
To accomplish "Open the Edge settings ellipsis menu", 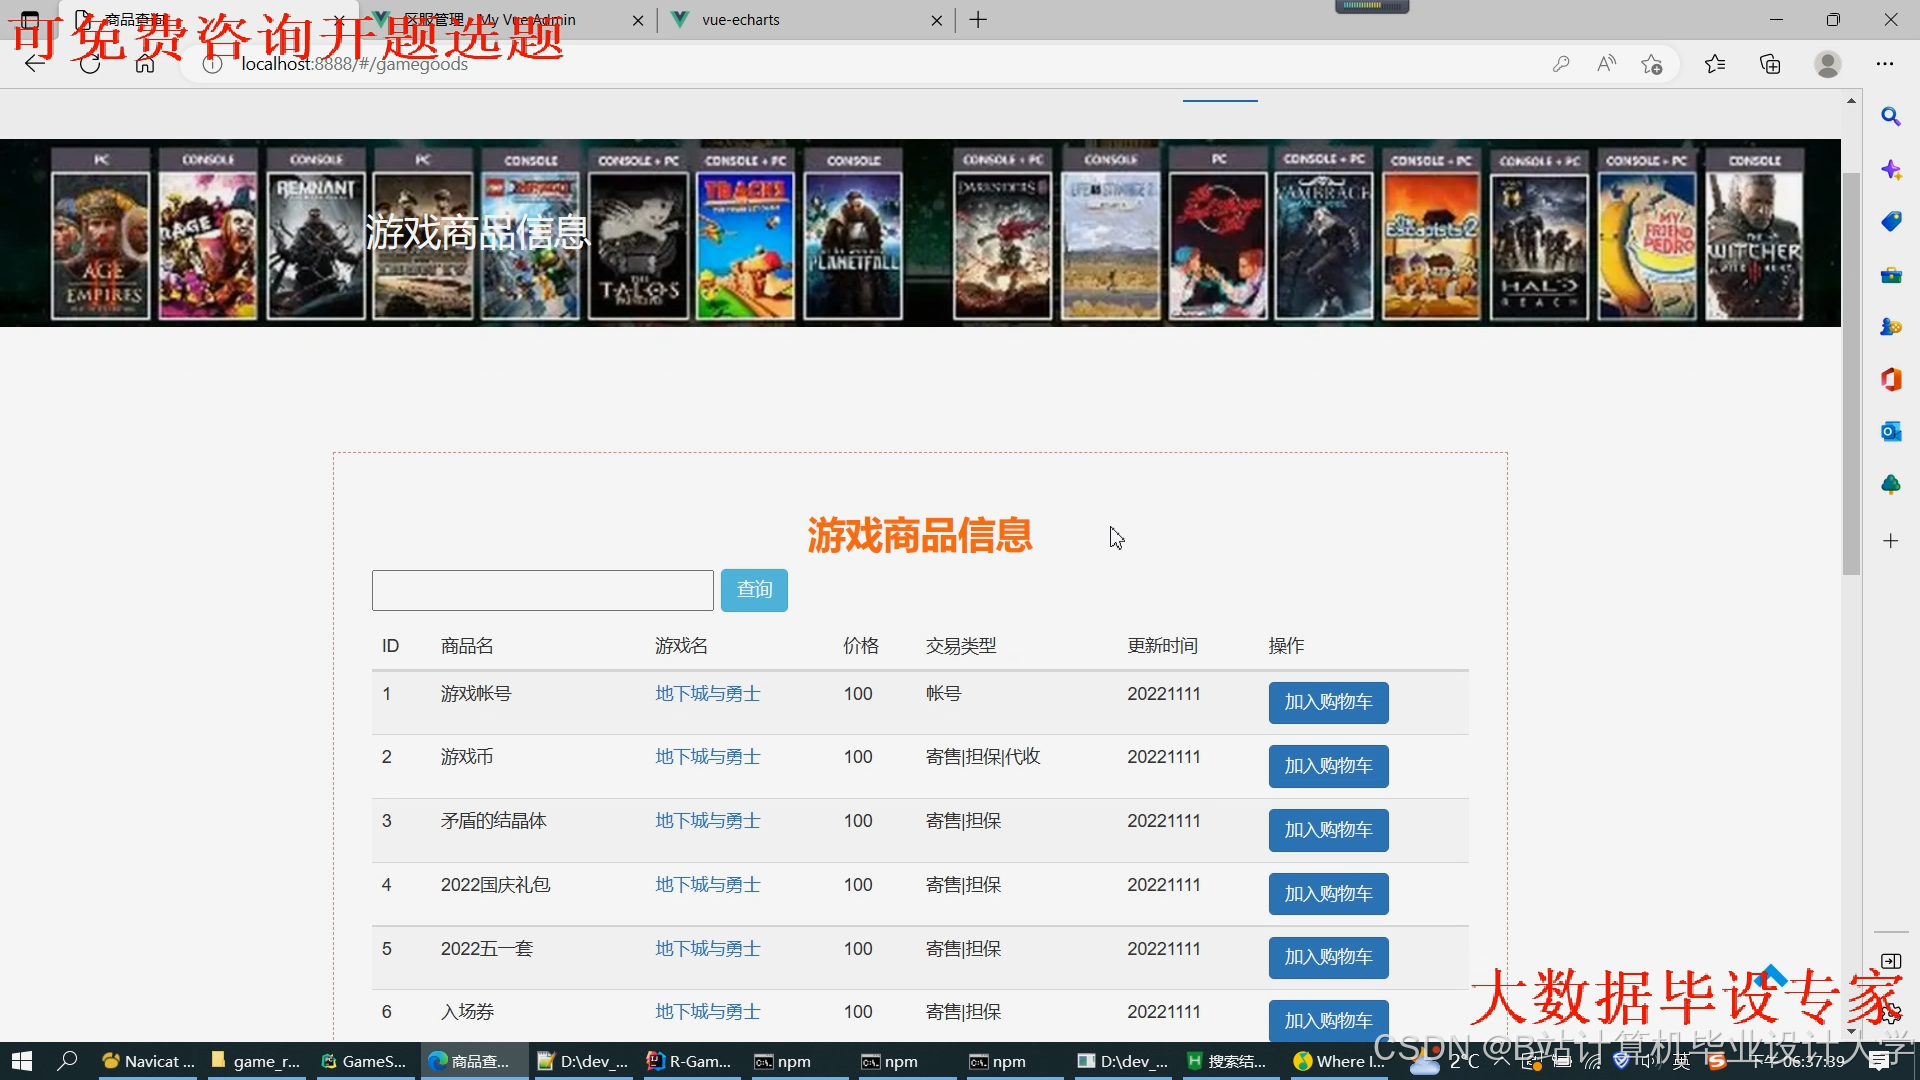I will pyautogui.click(x=1884, y=64).
